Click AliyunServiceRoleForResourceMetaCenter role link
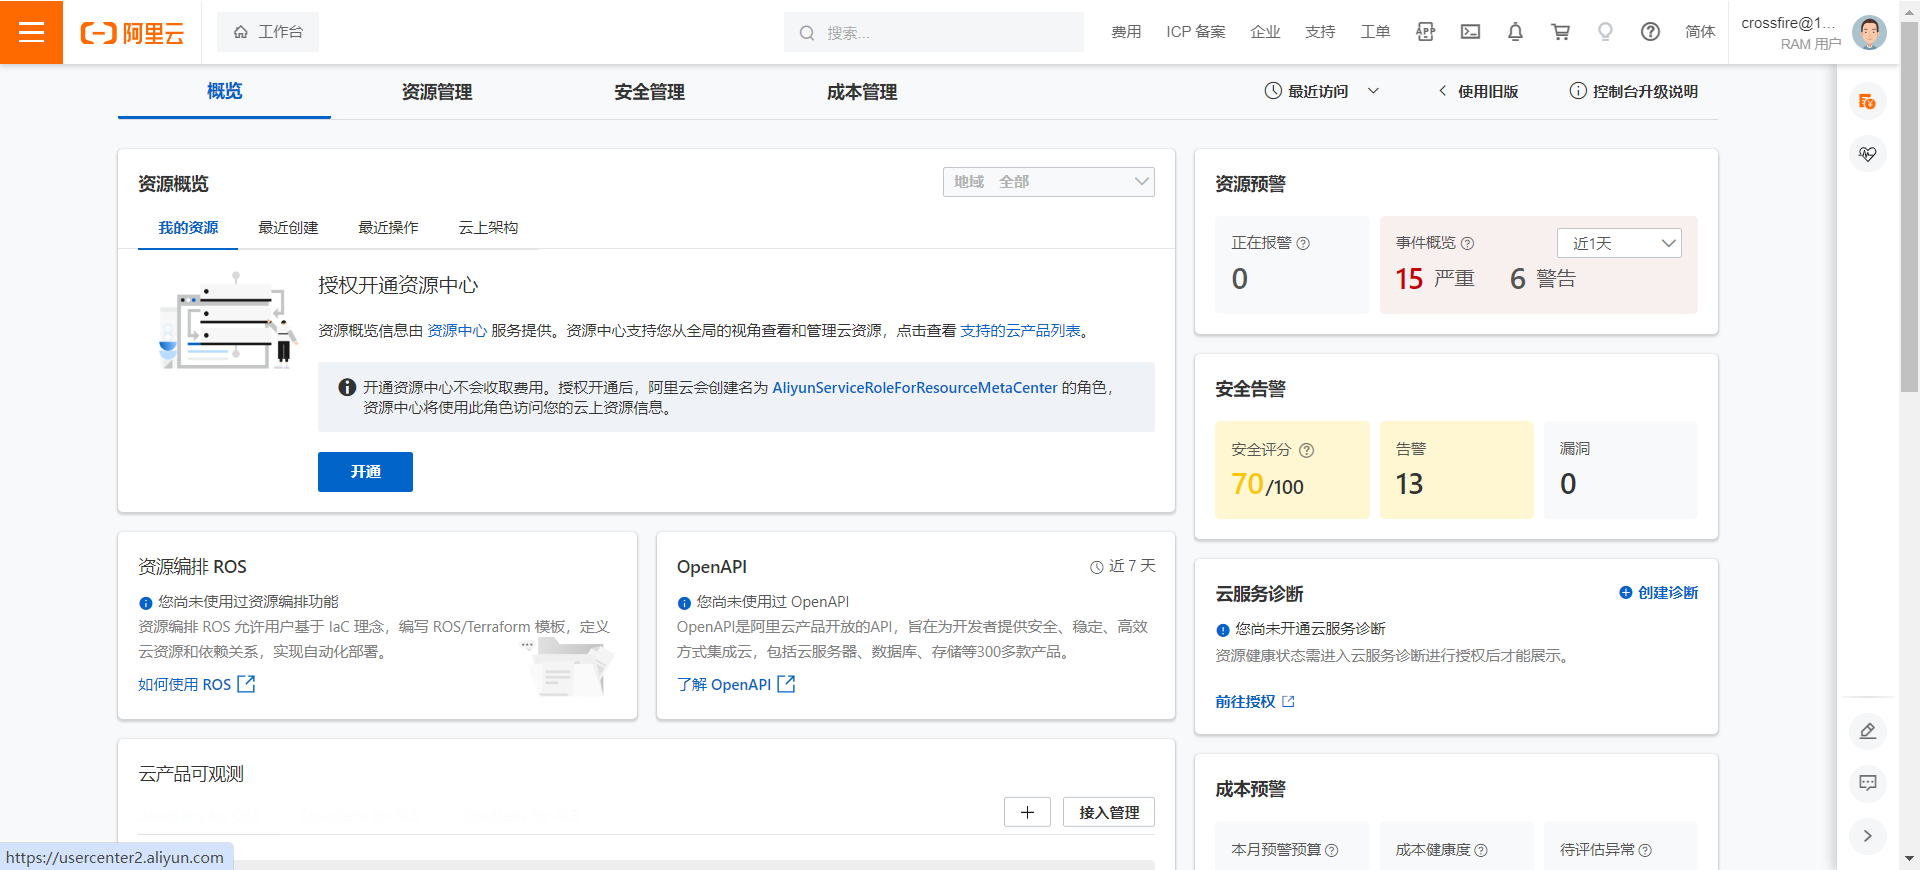 pos(914,387)
